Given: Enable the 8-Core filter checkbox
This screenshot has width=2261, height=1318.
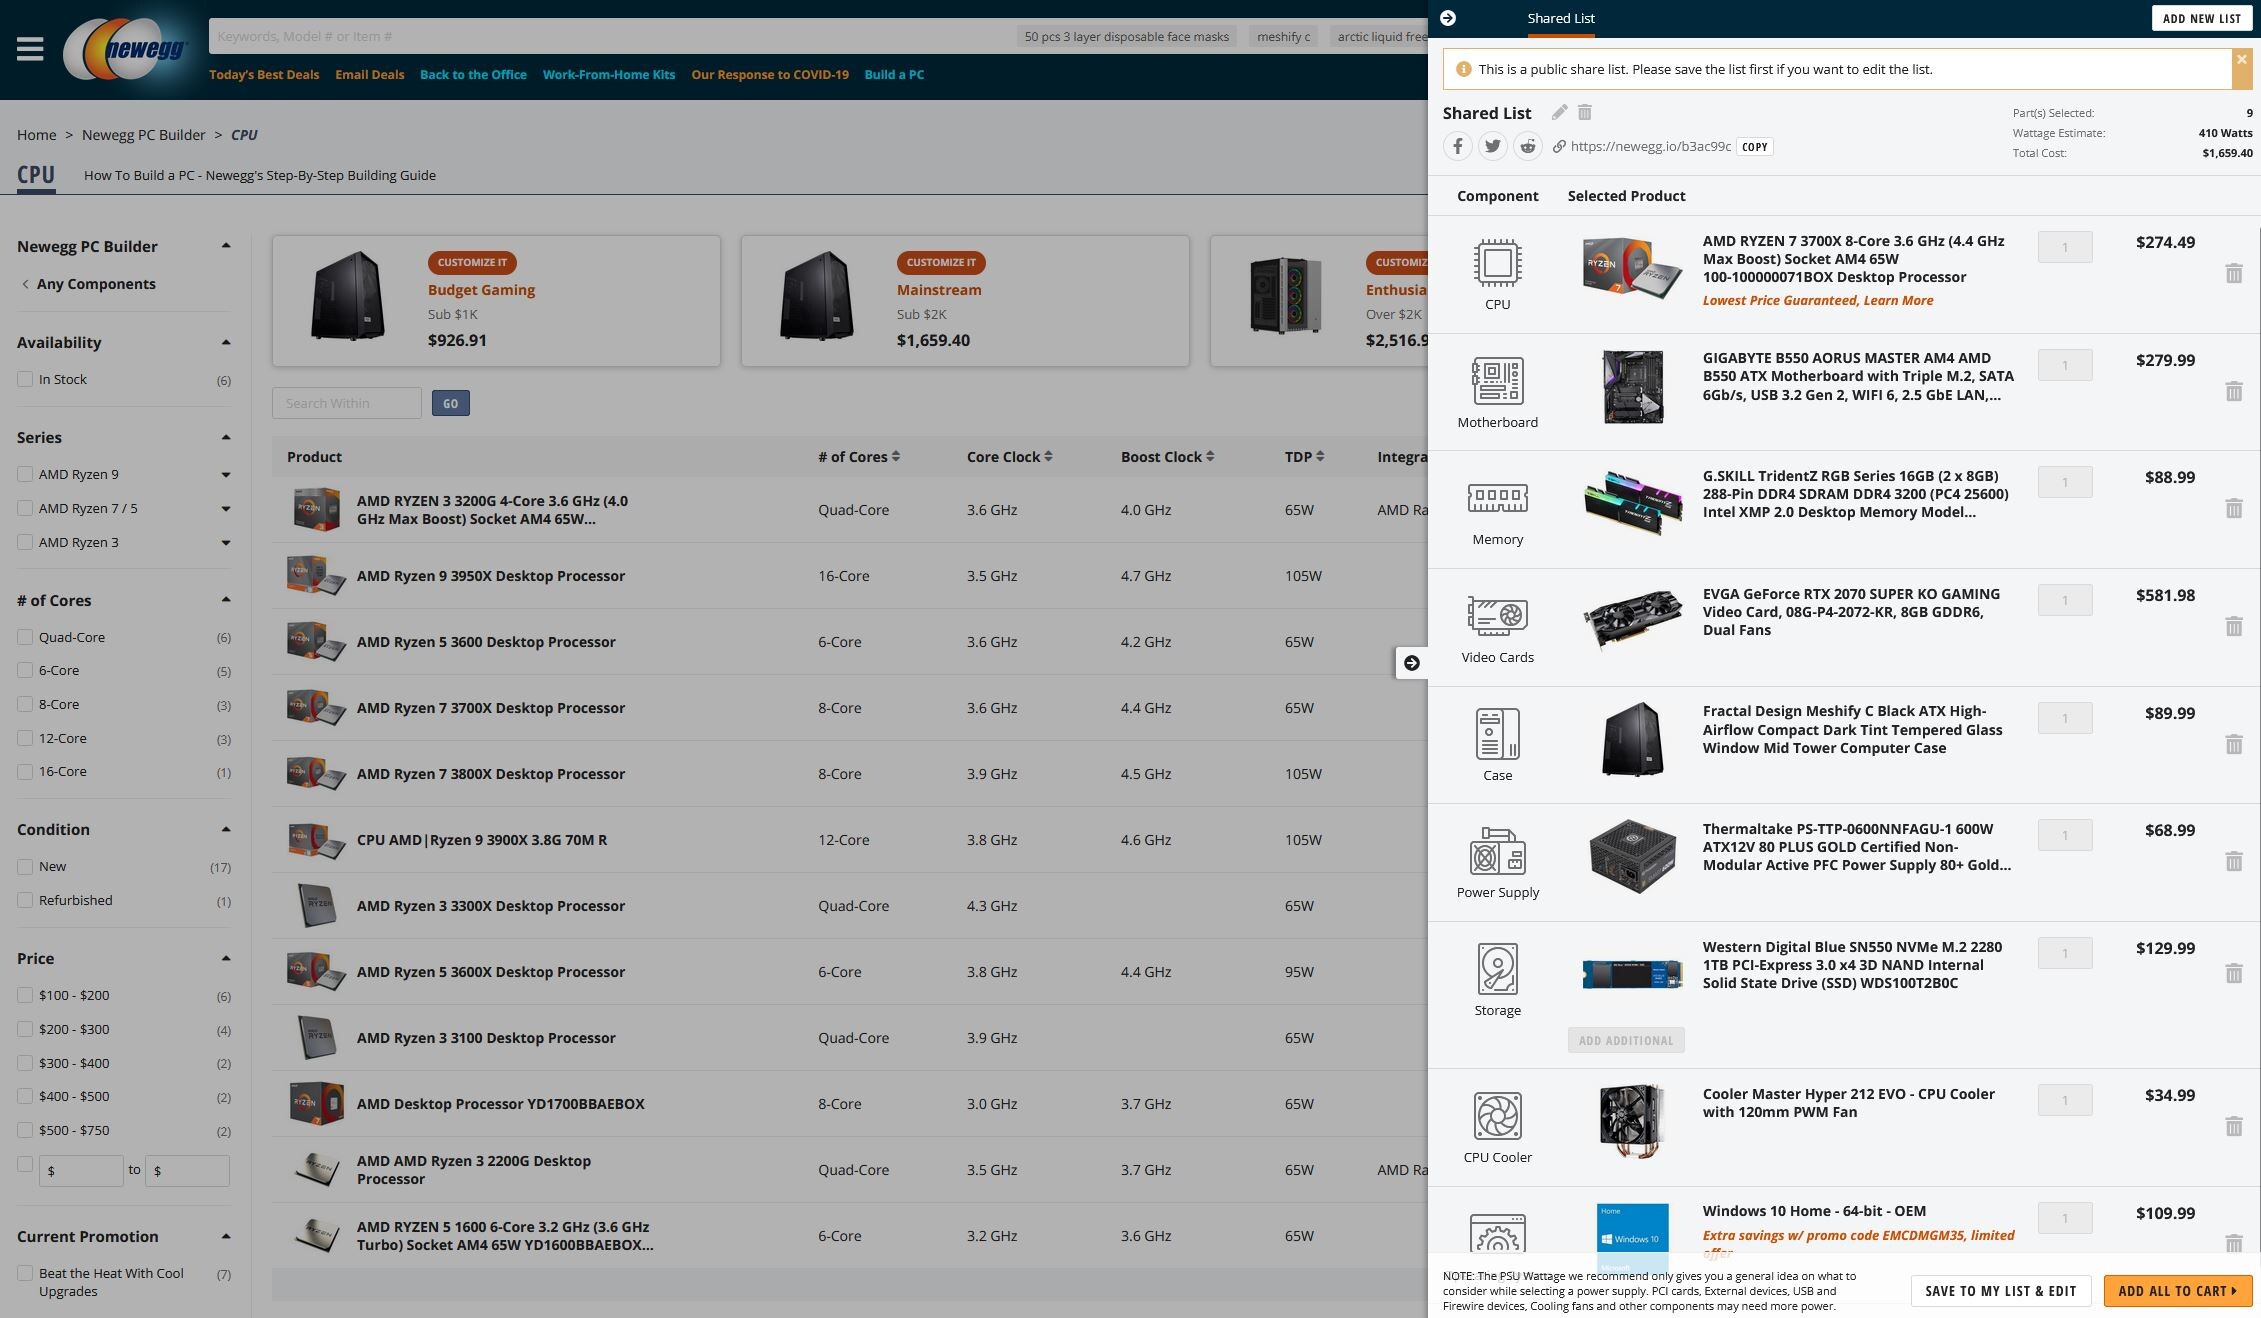Looking at the screenshot, I should coord(25,704).
